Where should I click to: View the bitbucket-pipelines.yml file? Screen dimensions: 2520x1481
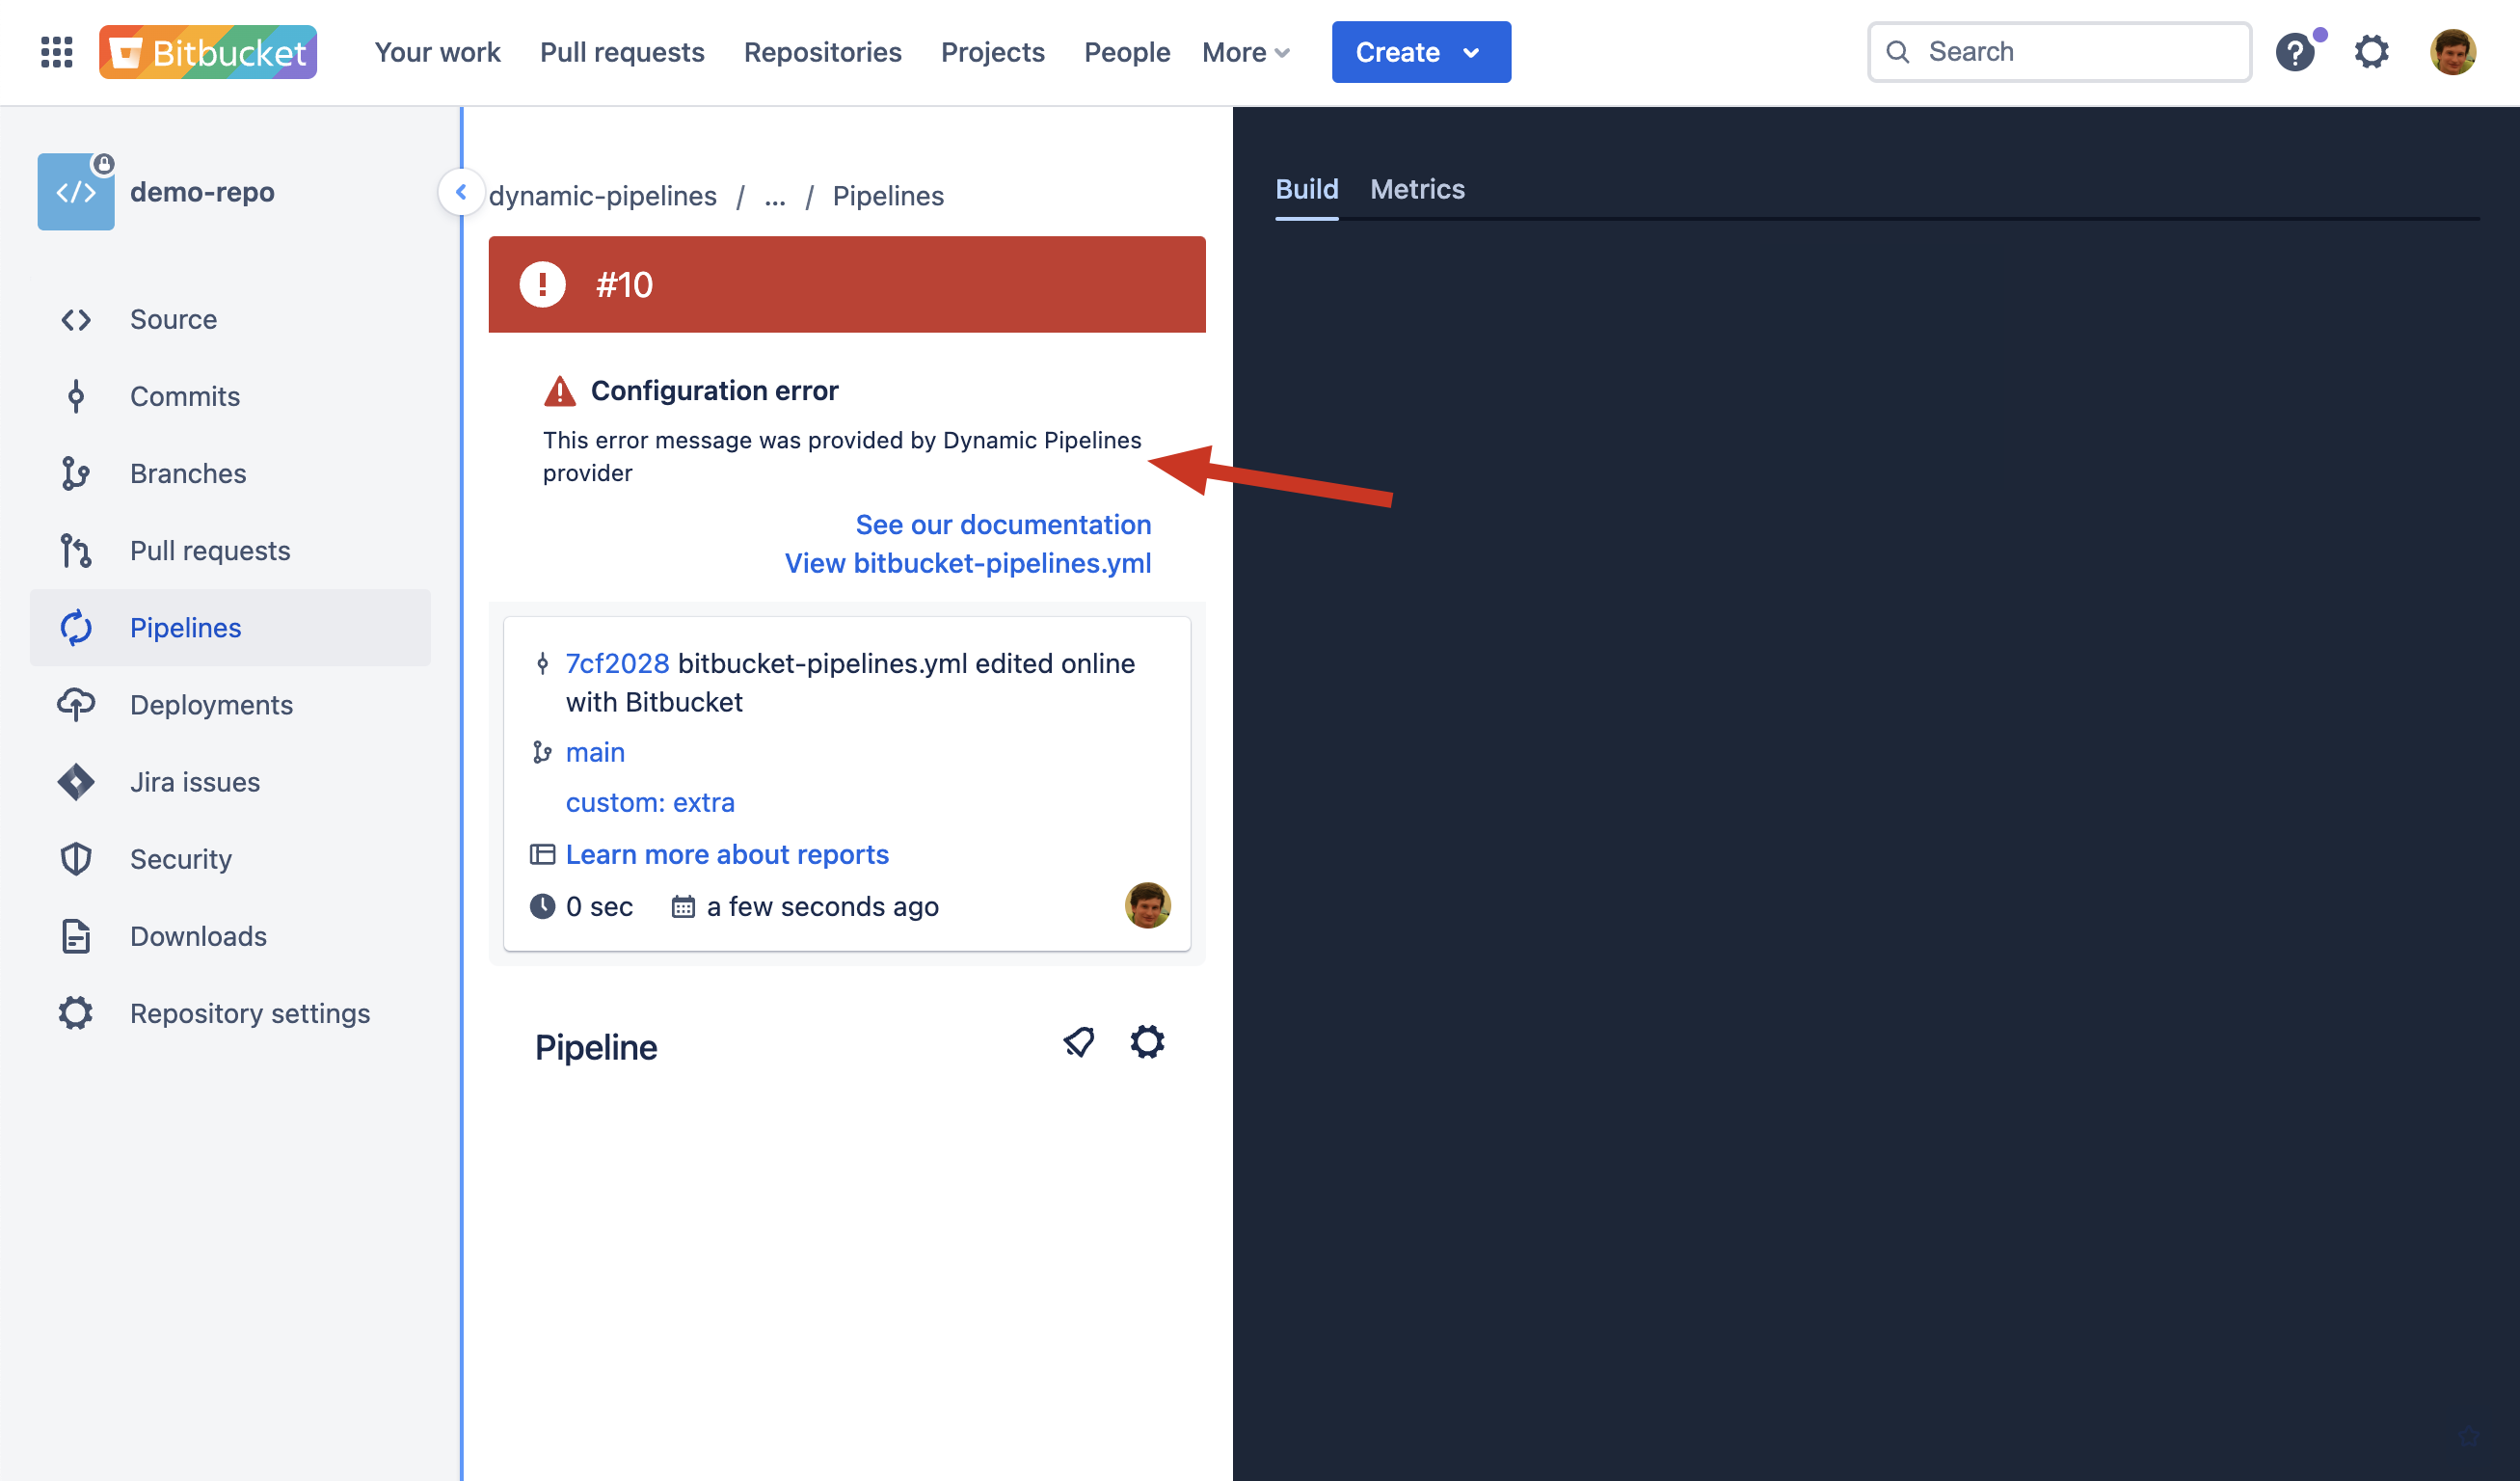[967, 563]
